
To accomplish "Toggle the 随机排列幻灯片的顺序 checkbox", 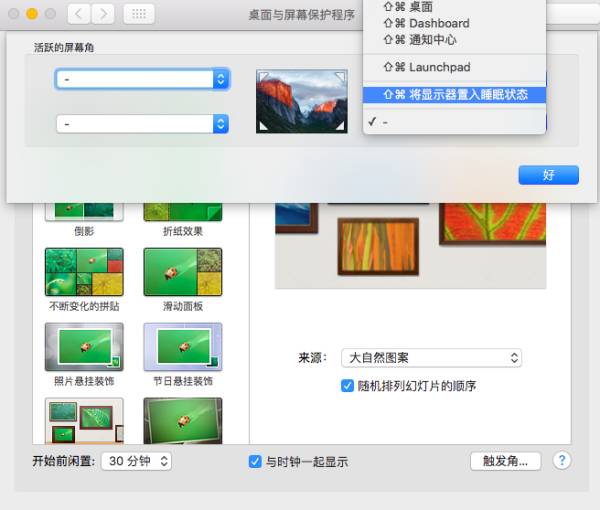I will 348,386.
